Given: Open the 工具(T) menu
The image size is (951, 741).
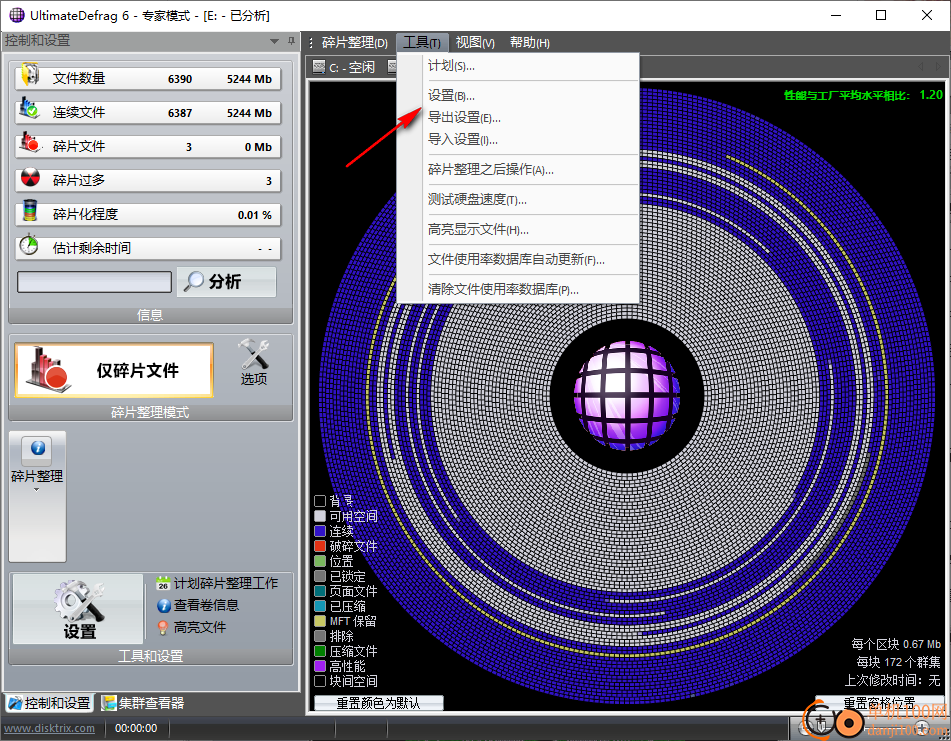Looking at the screenshot, I should (422, 42).
